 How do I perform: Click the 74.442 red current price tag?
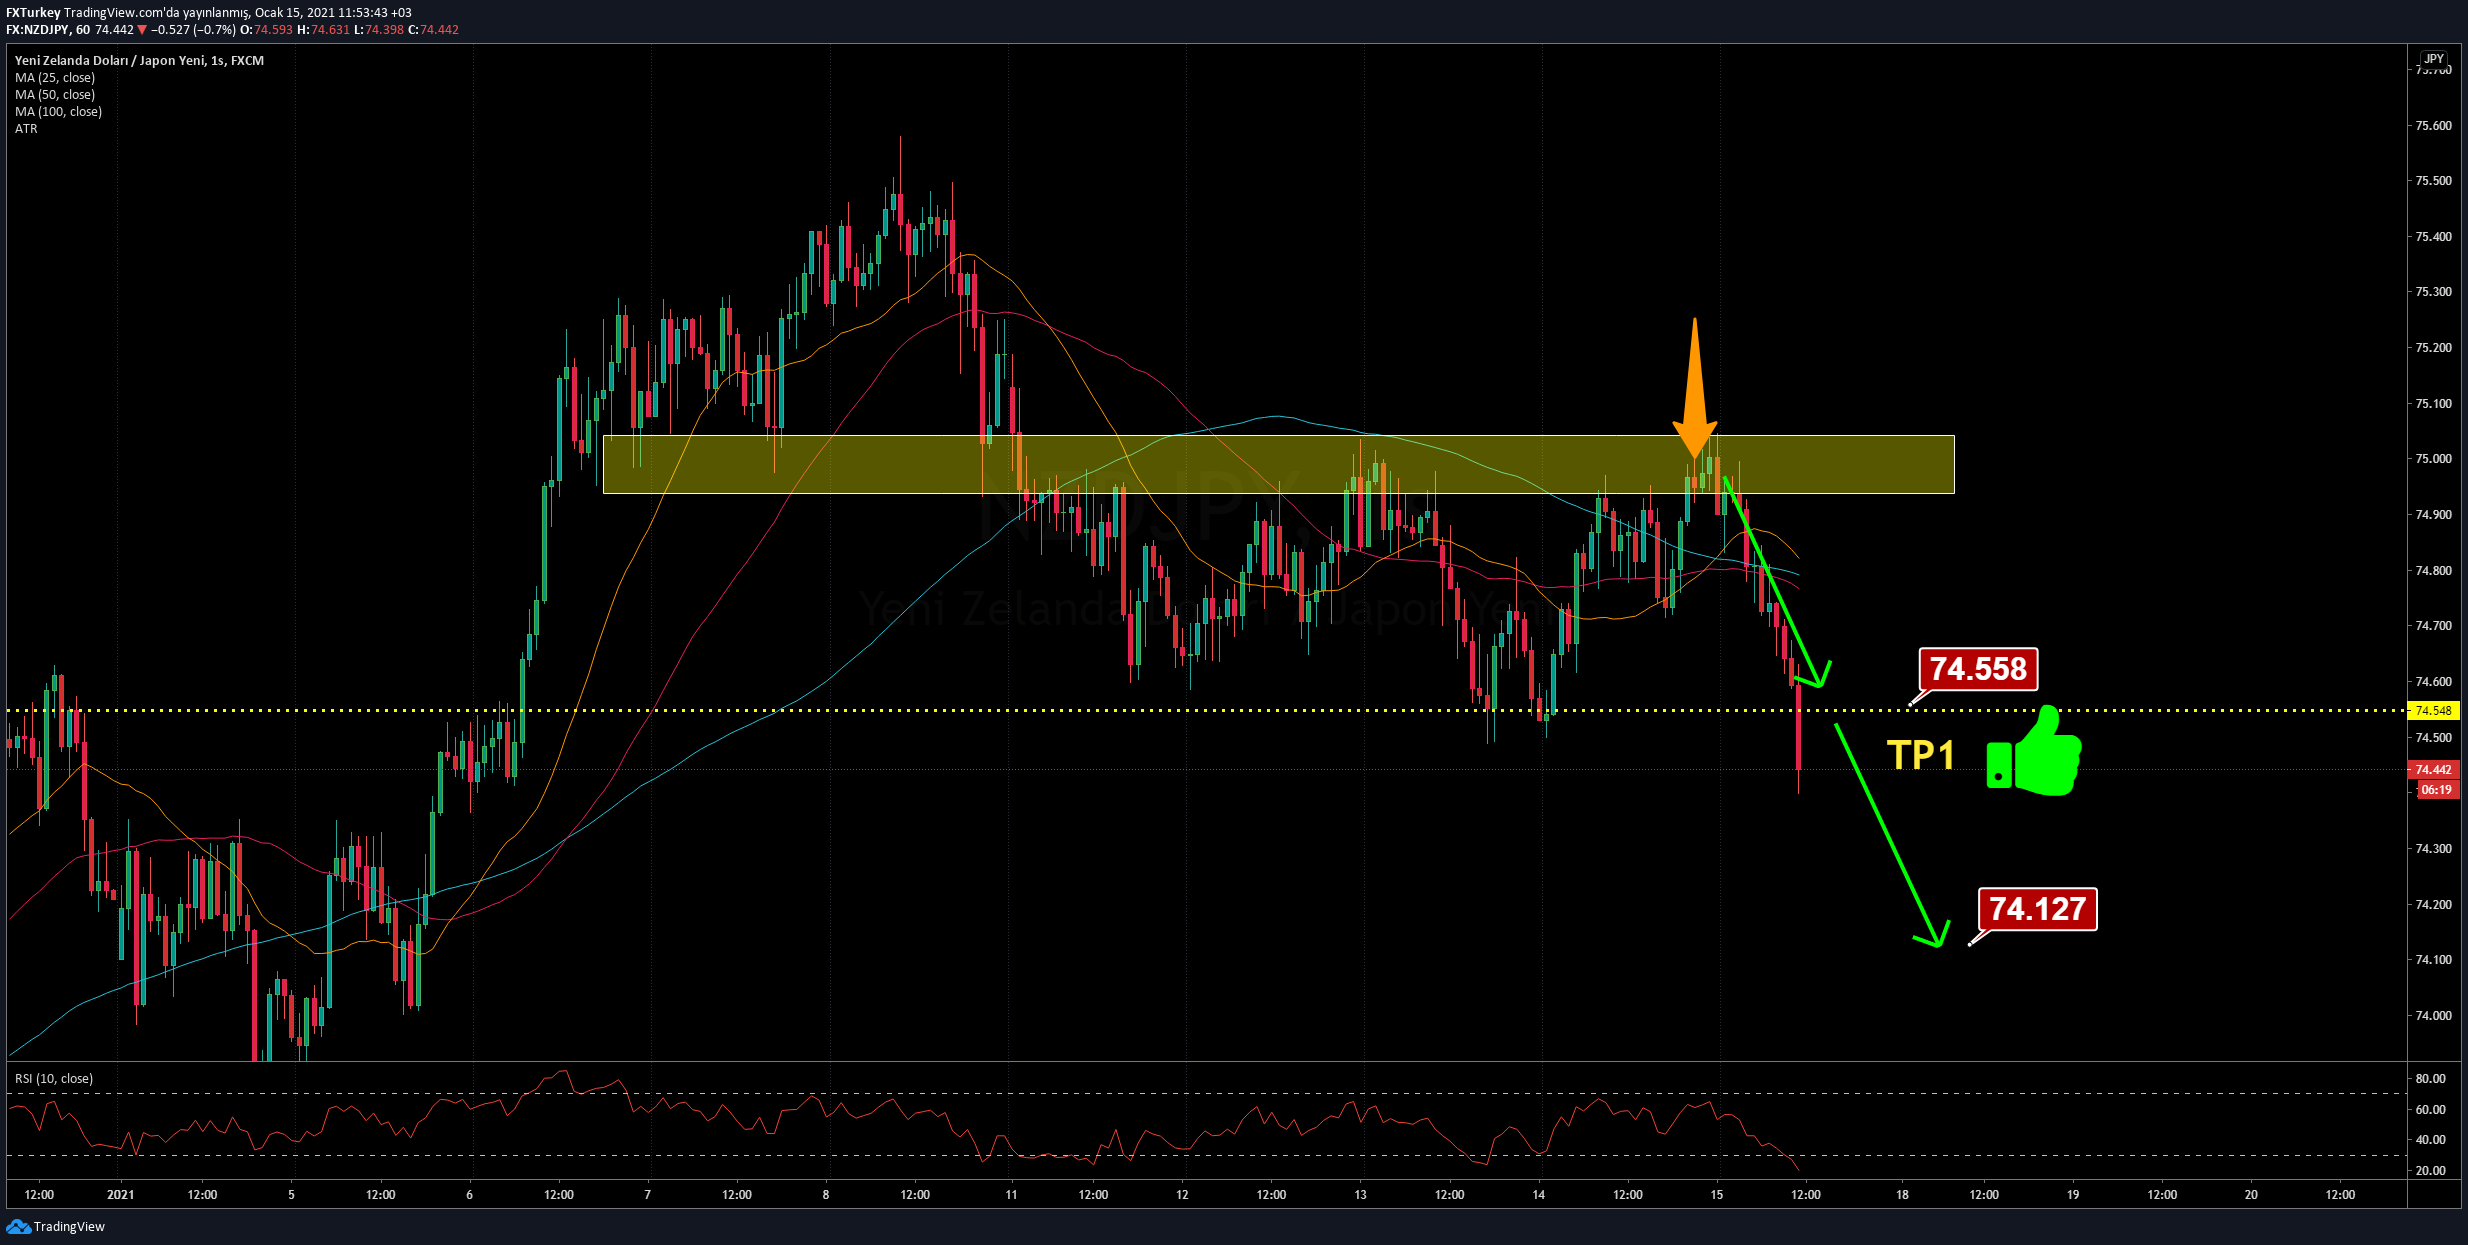pyautogui.click(x=2433, y=770)
